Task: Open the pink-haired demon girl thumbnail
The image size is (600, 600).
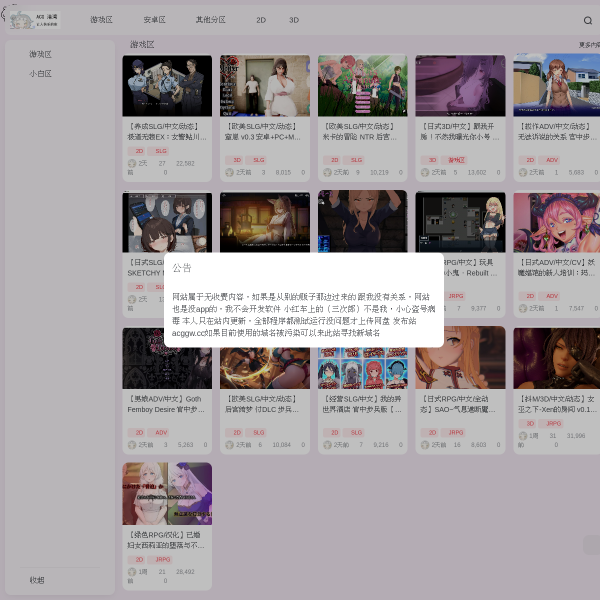Action: pyautogui.click(x=557, y=222)
